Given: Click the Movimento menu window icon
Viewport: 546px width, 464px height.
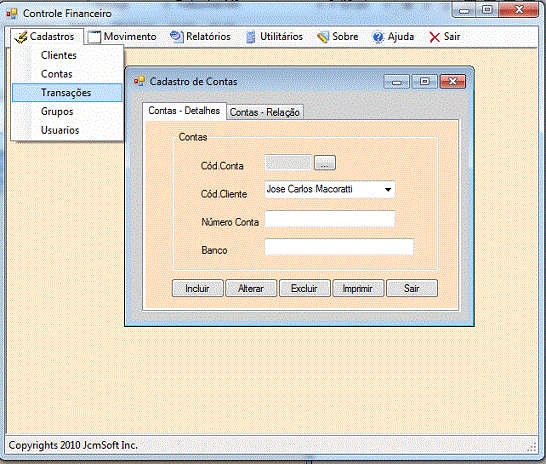Looking at the screenshot, I should click(94, 37).
